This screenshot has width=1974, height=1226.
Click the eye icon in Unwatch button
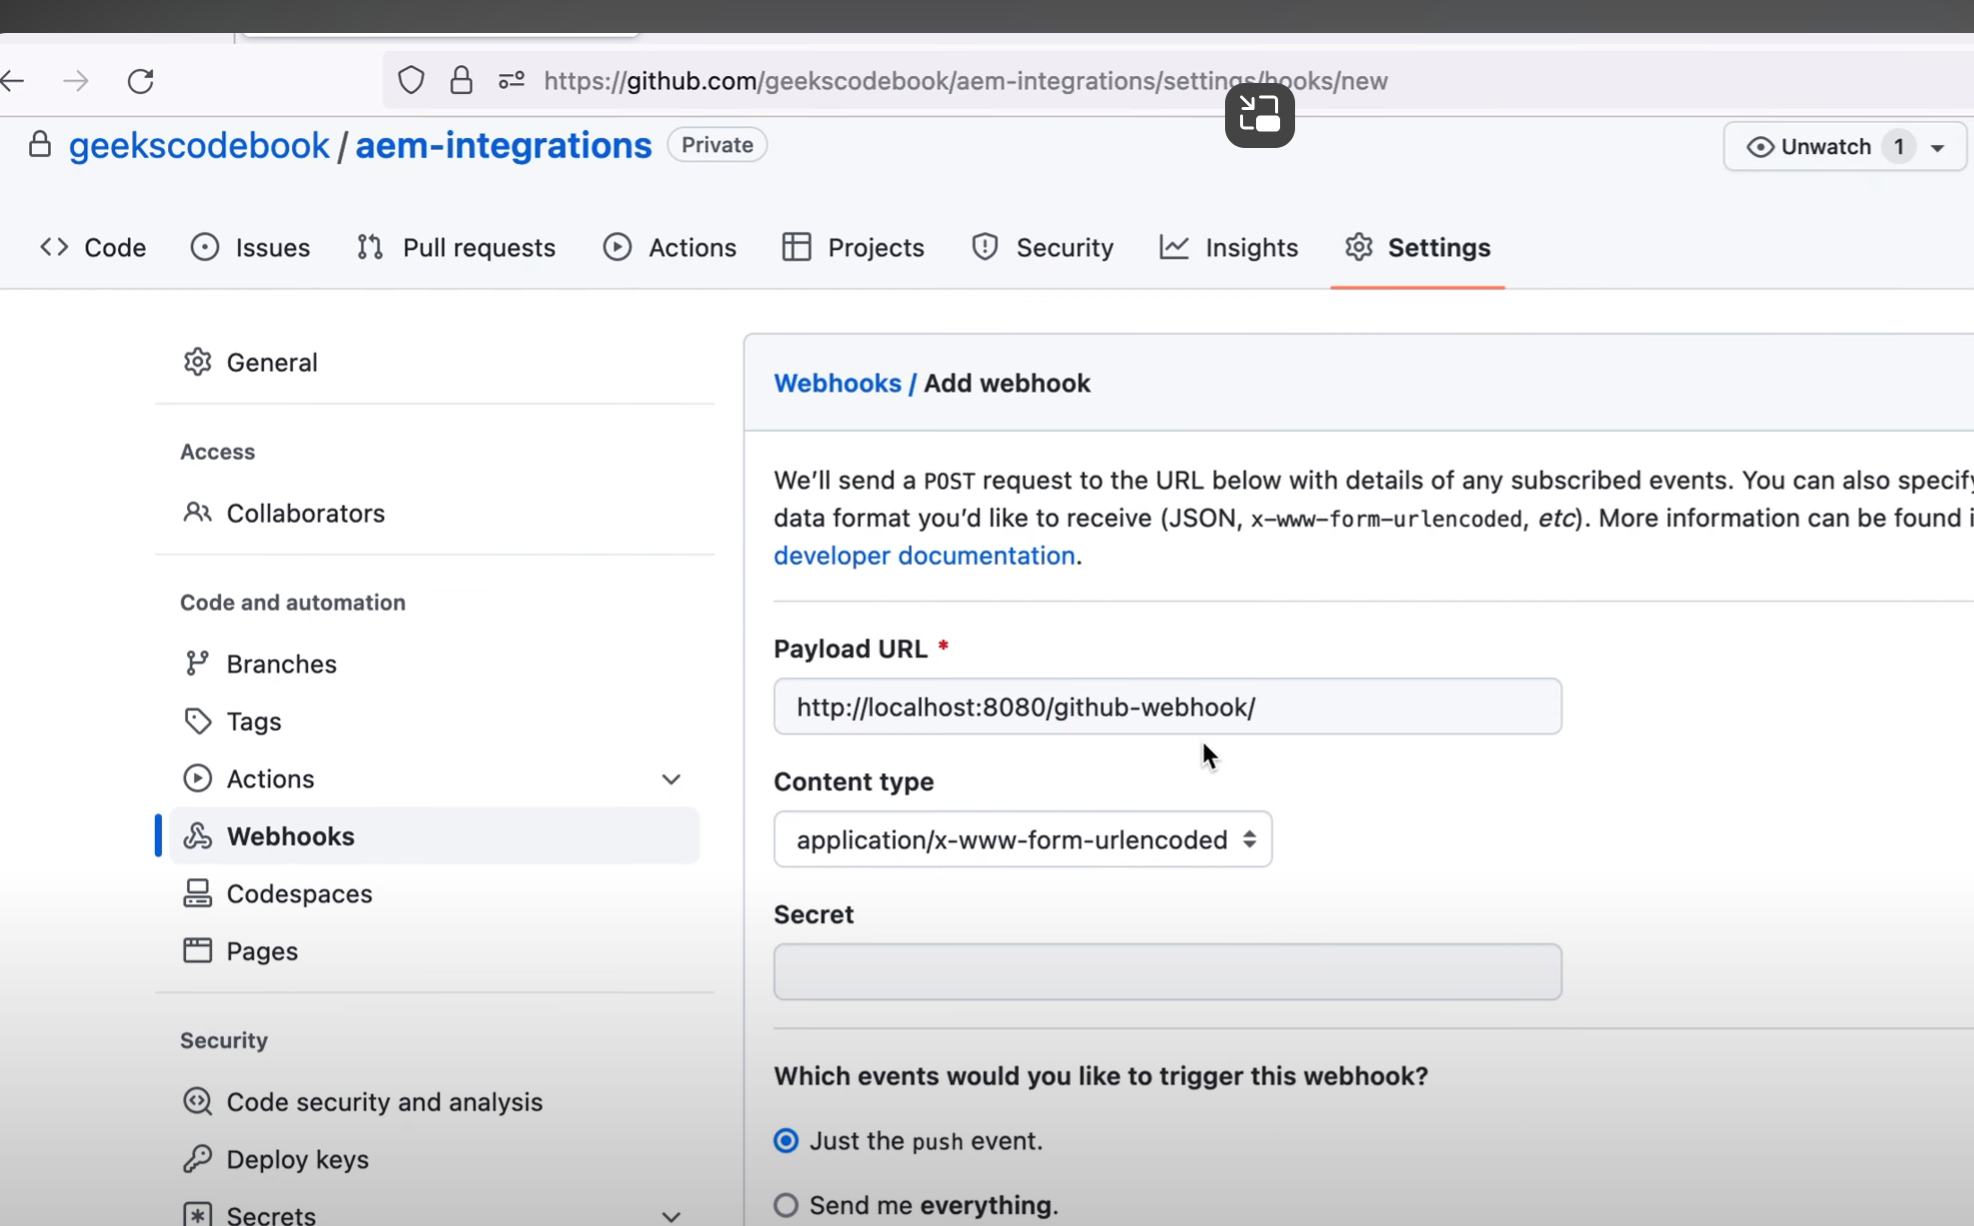pos(1760,147)
